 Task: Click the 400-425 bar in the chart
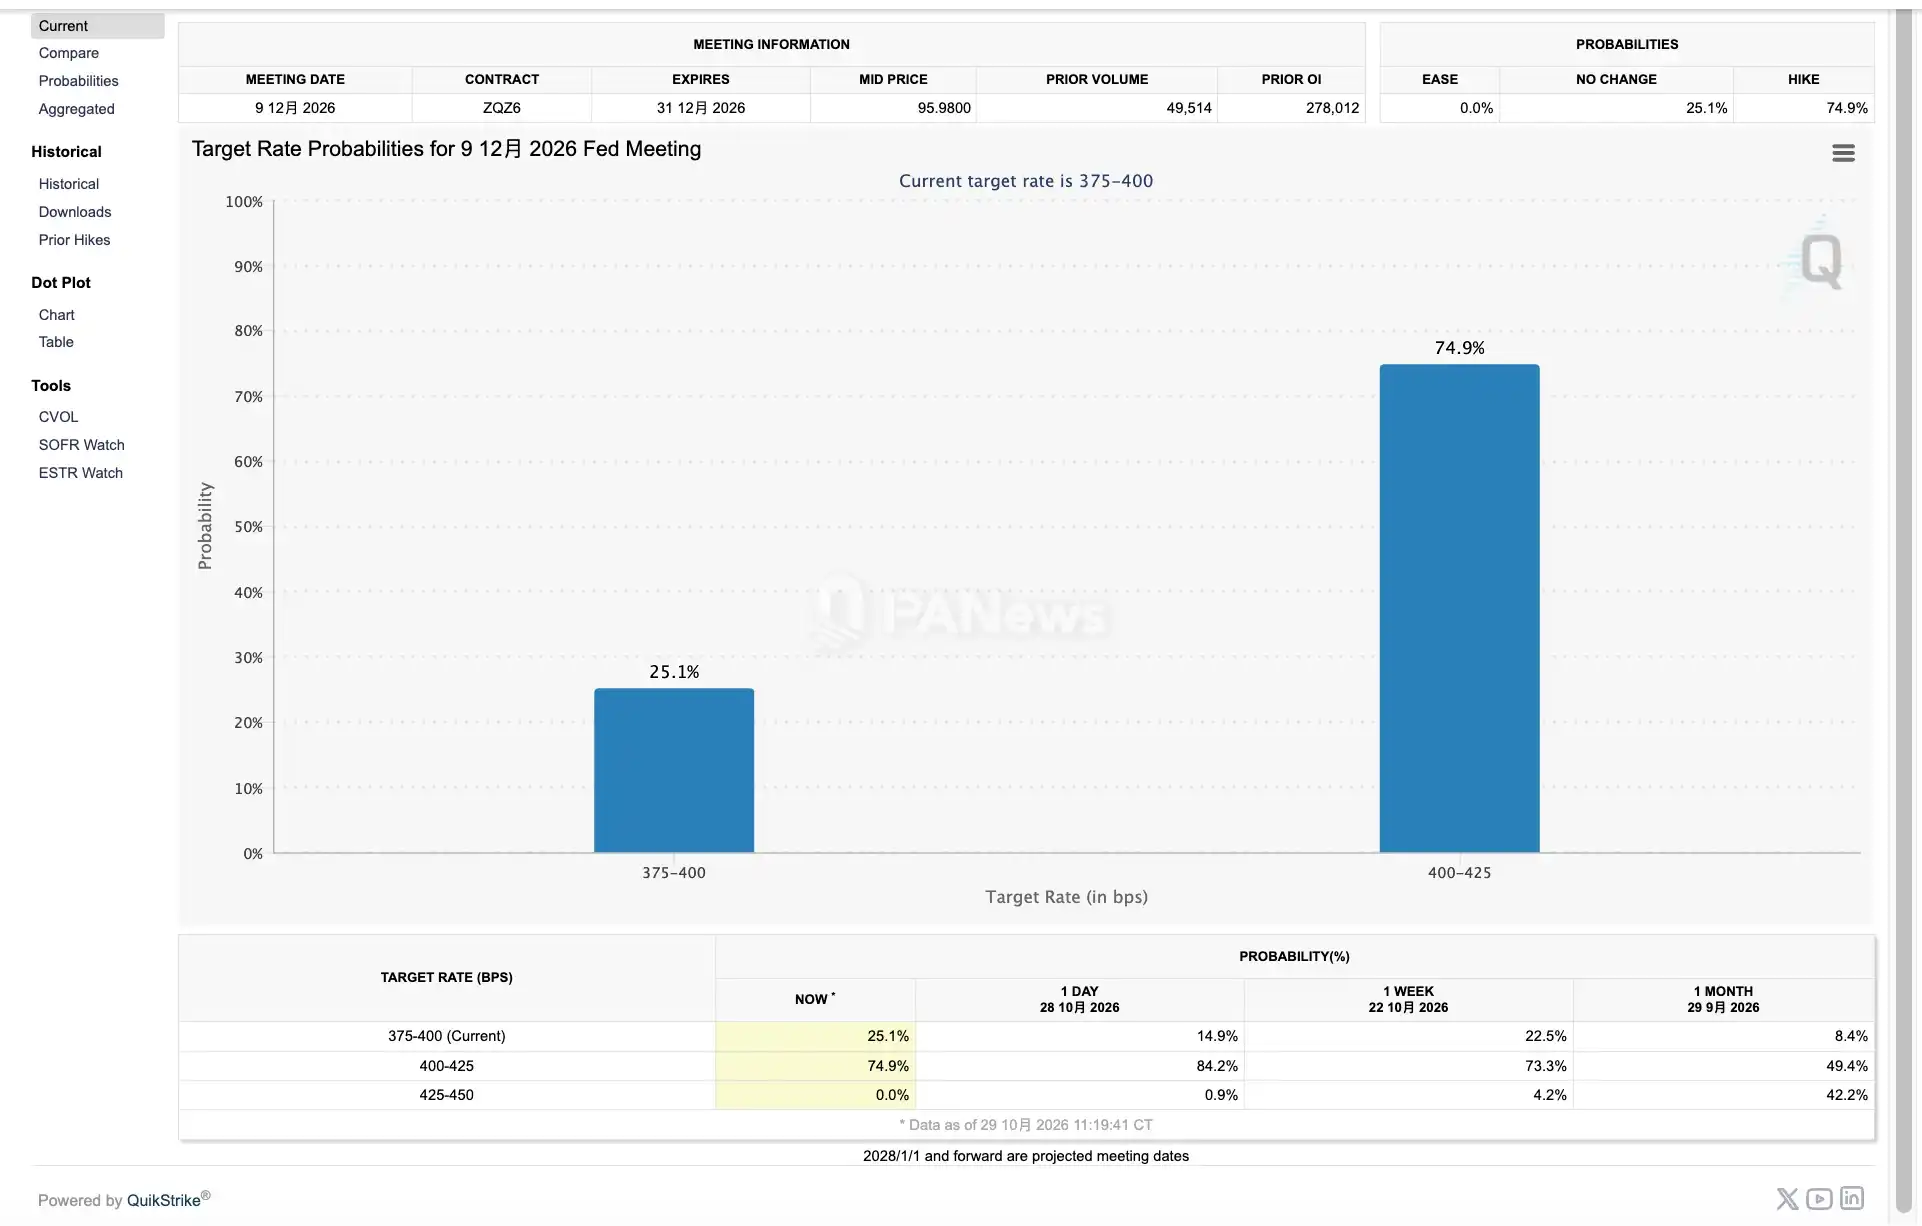coord(1459,608)
